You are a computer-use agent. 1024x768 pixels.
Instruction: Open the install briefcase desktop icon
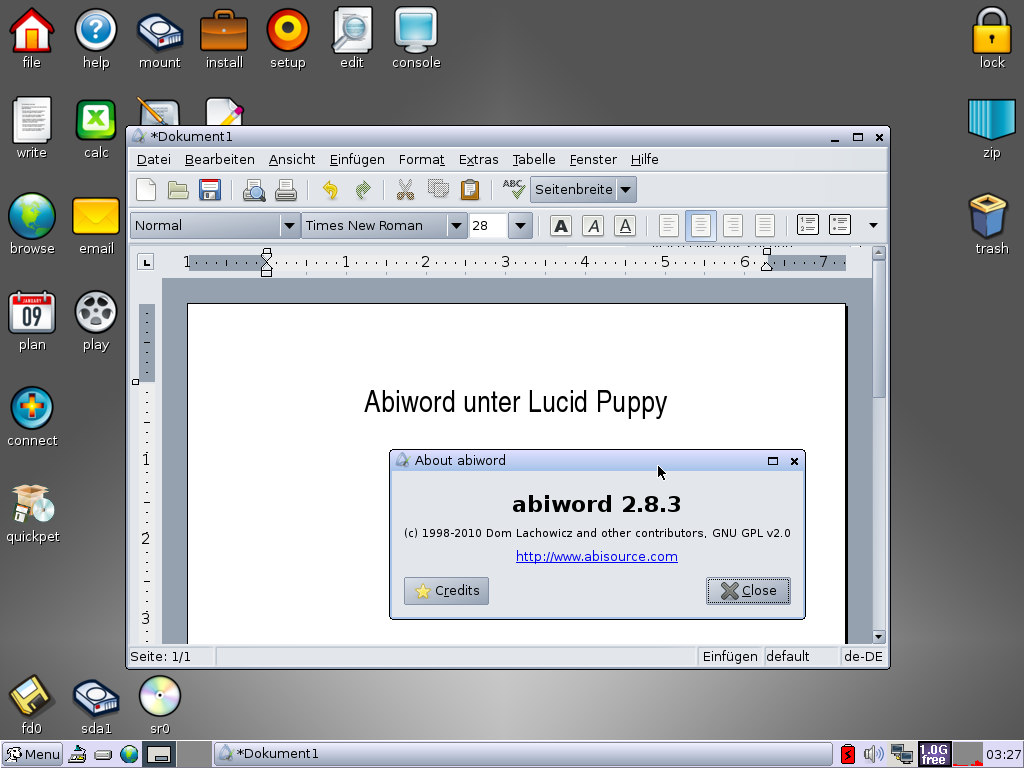(x=224, y=38)
